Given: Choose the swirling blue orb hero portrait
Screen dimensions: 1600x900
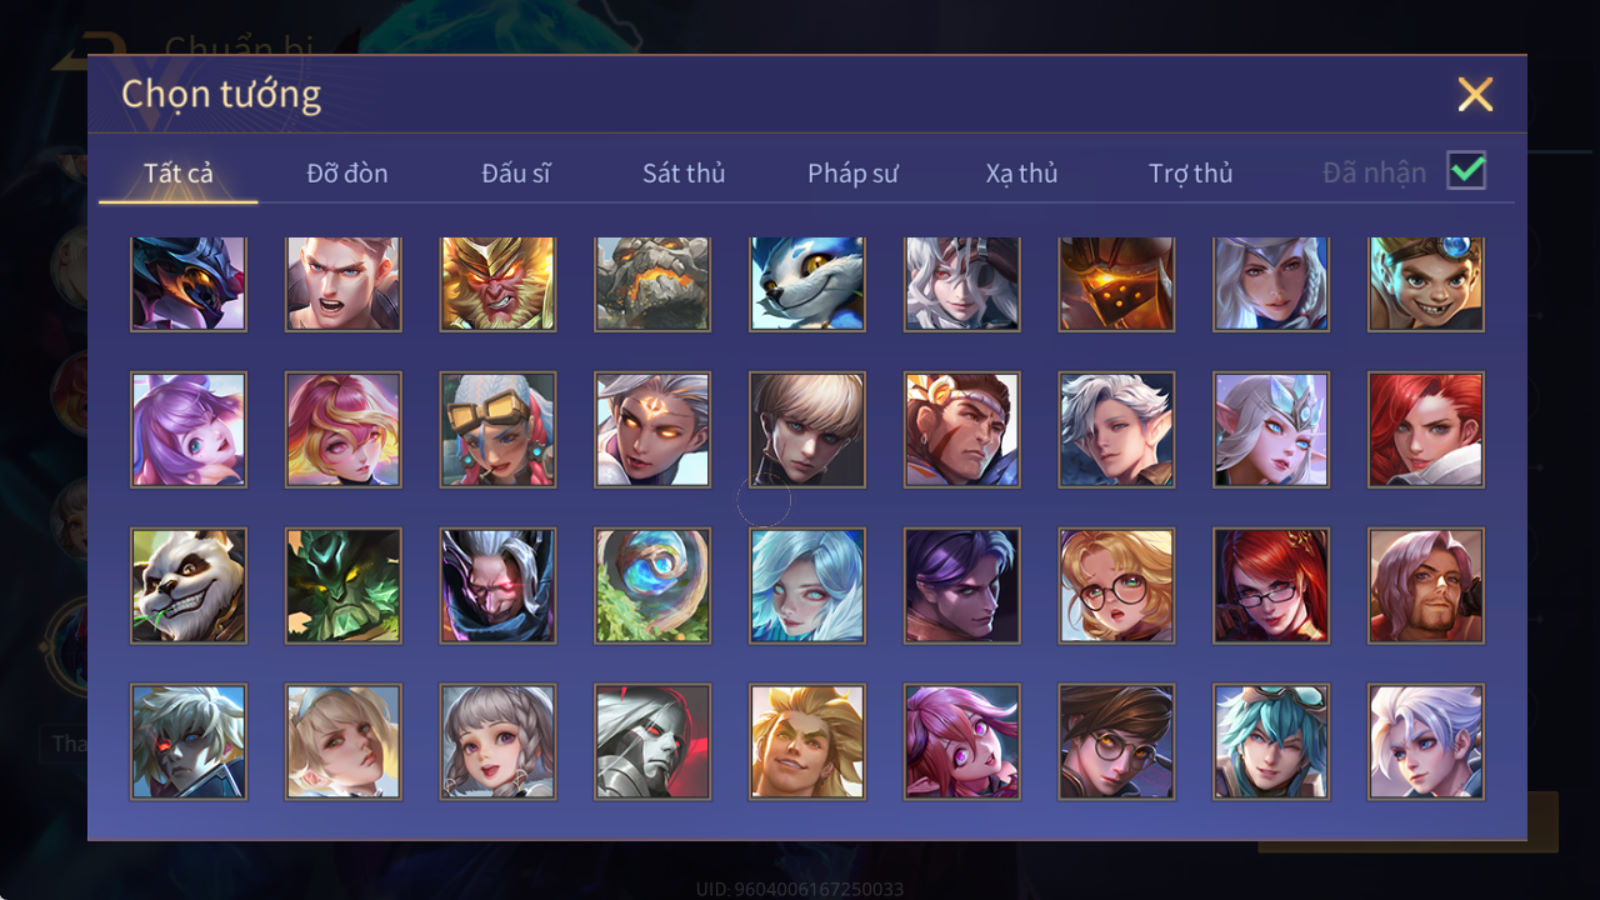Looking at the screenshot, I should (x=652, y=586).
